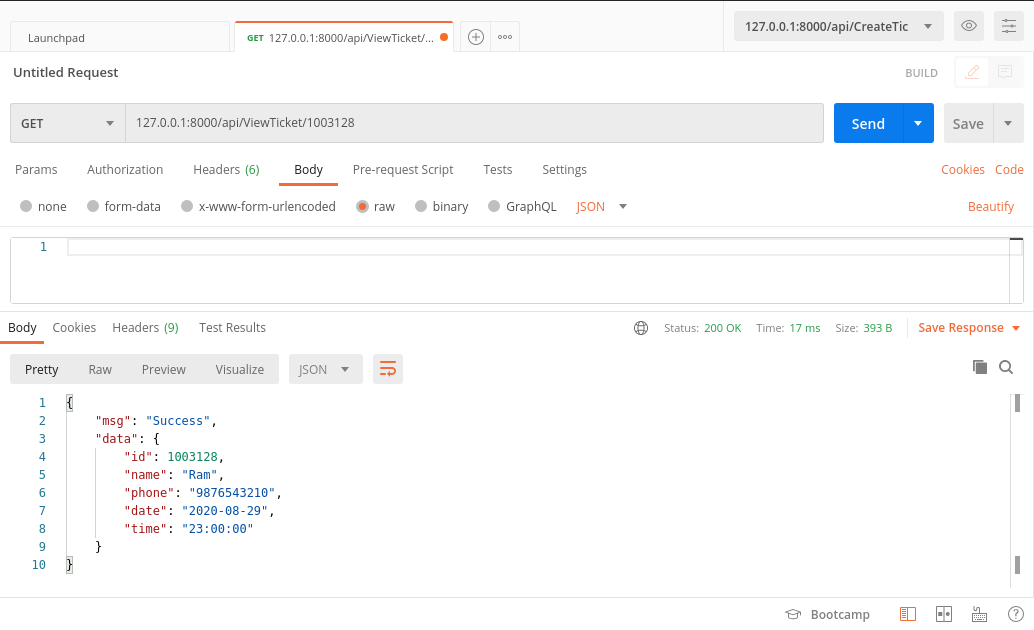Click the 200 OK status text
This screenshot has height=630, width=1034.
(722, 328)
